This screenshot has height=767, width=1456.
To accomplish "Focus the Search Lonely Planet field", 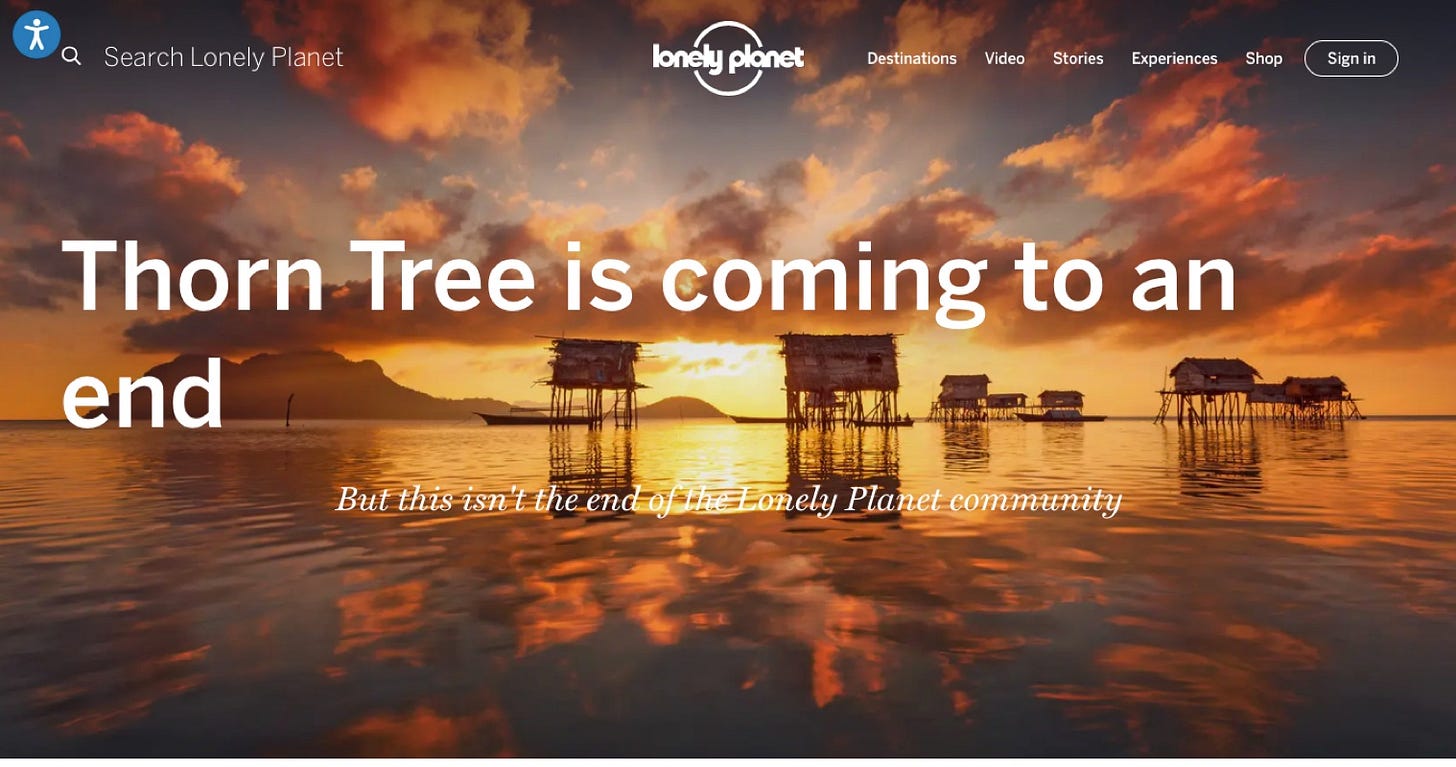I will point(223,57).
